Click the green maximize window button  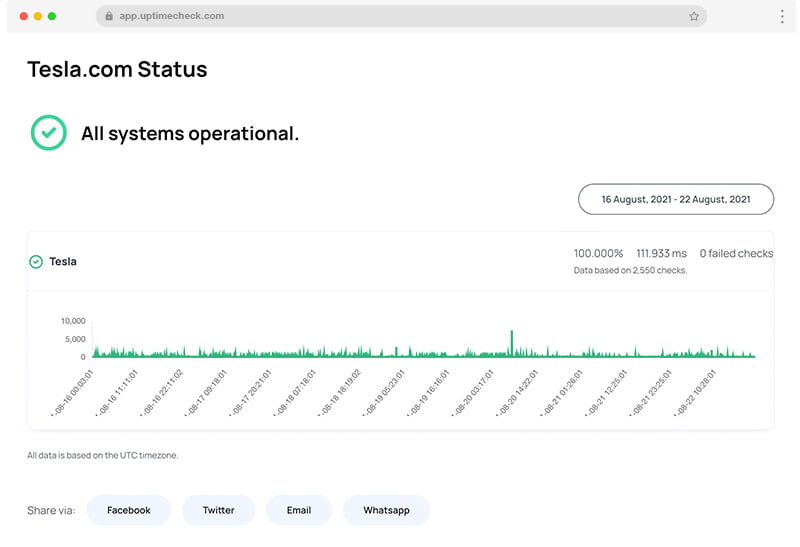click(52, 16)
